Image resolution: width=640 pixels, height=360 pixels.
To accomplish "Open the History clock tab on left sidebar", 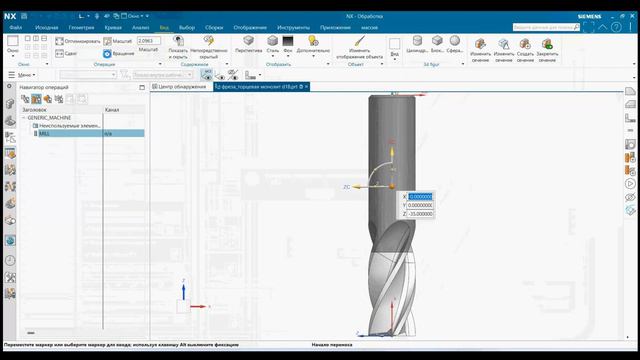I will (10, 260).
